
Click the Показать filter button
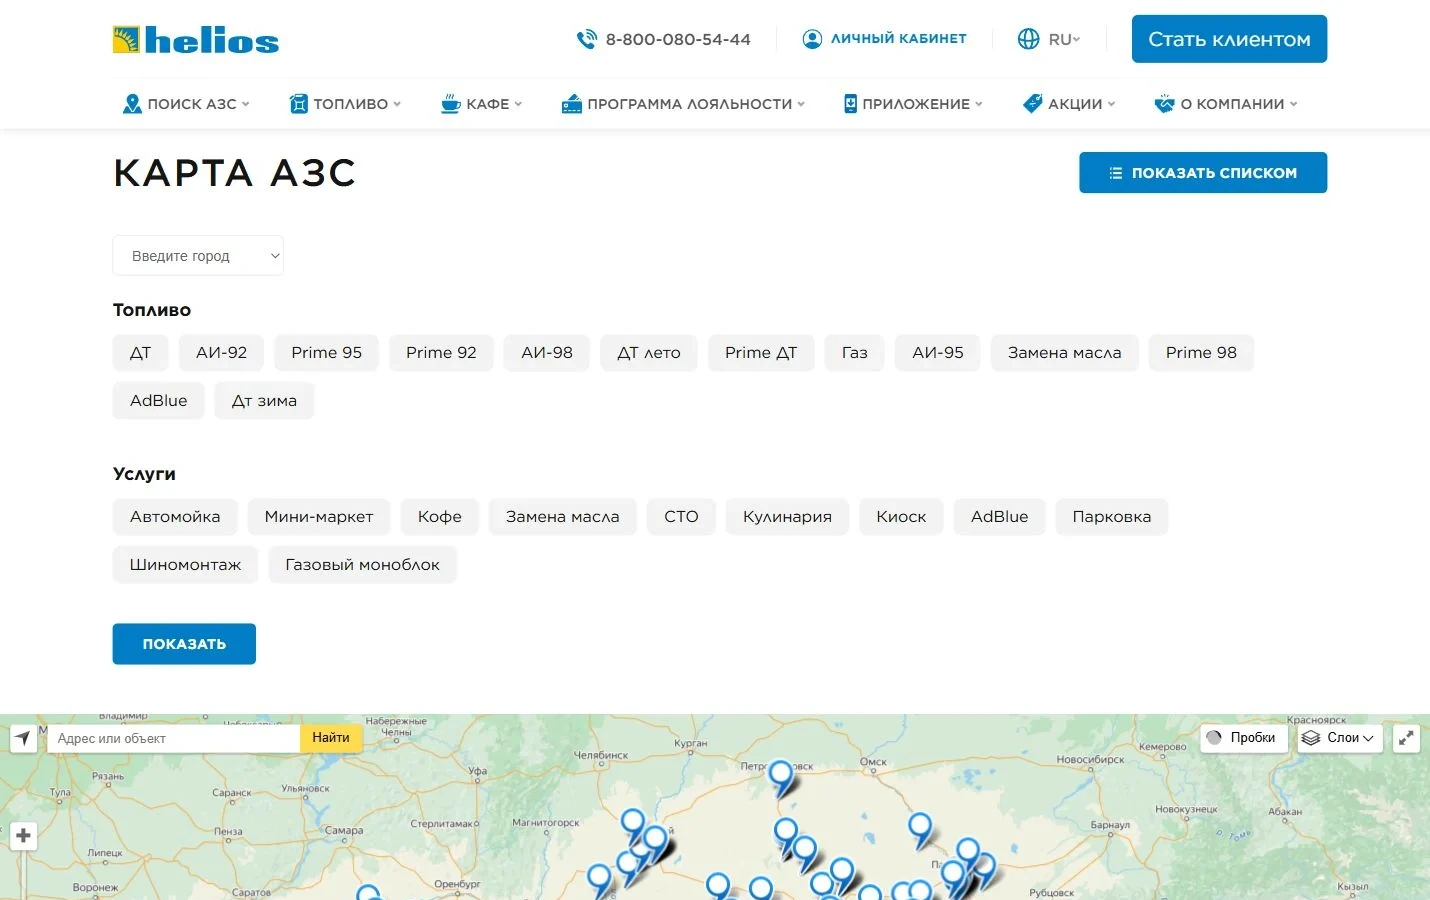[x=184, y=644]
